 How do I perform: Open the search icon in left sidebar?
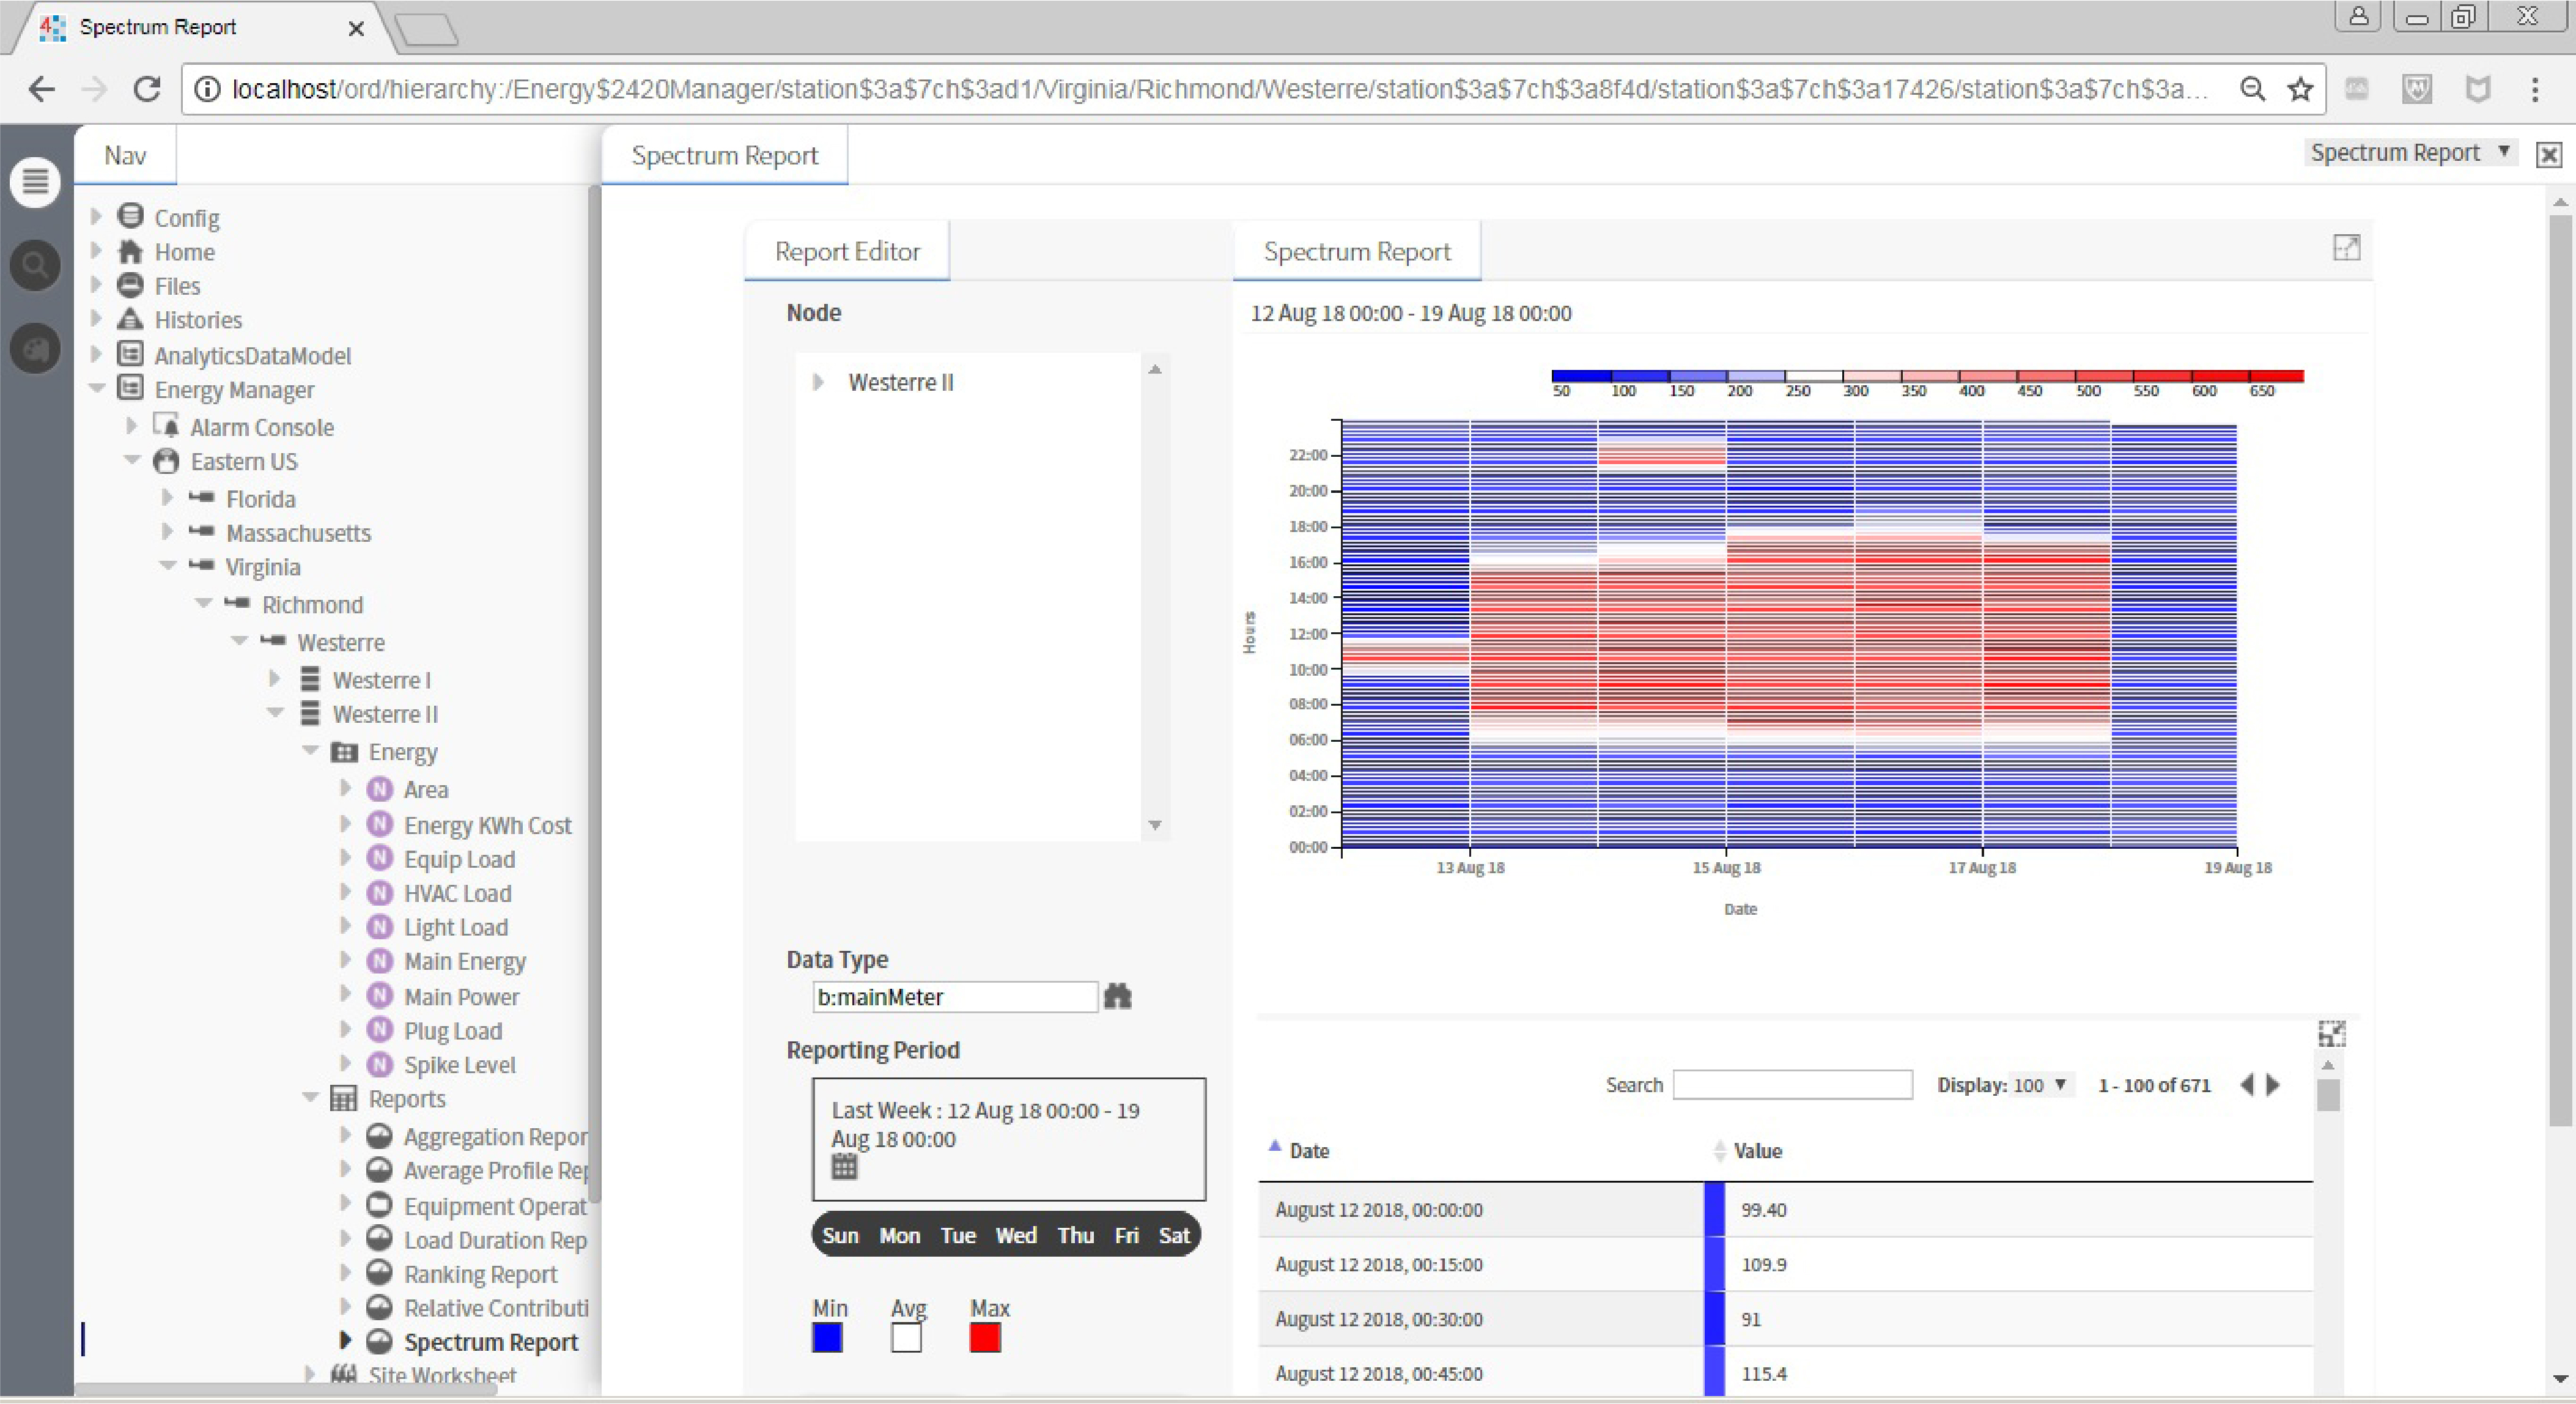tap(35, 265)
